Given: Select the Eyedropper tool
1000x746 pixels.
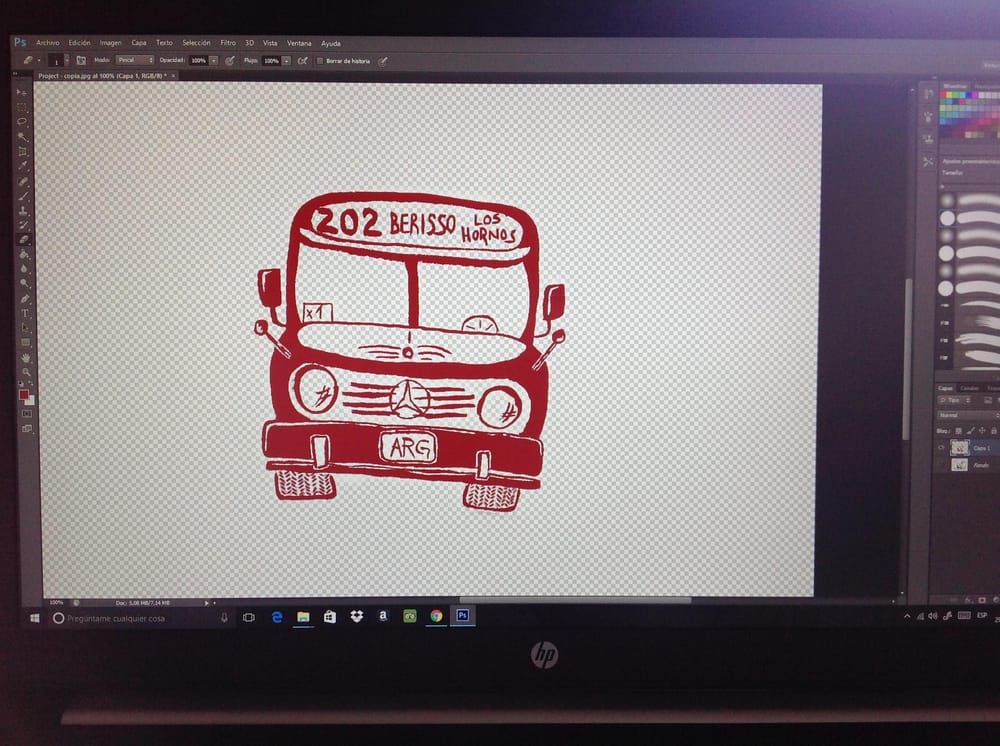Looking at the screenshot, I should [x=23, y=166].
